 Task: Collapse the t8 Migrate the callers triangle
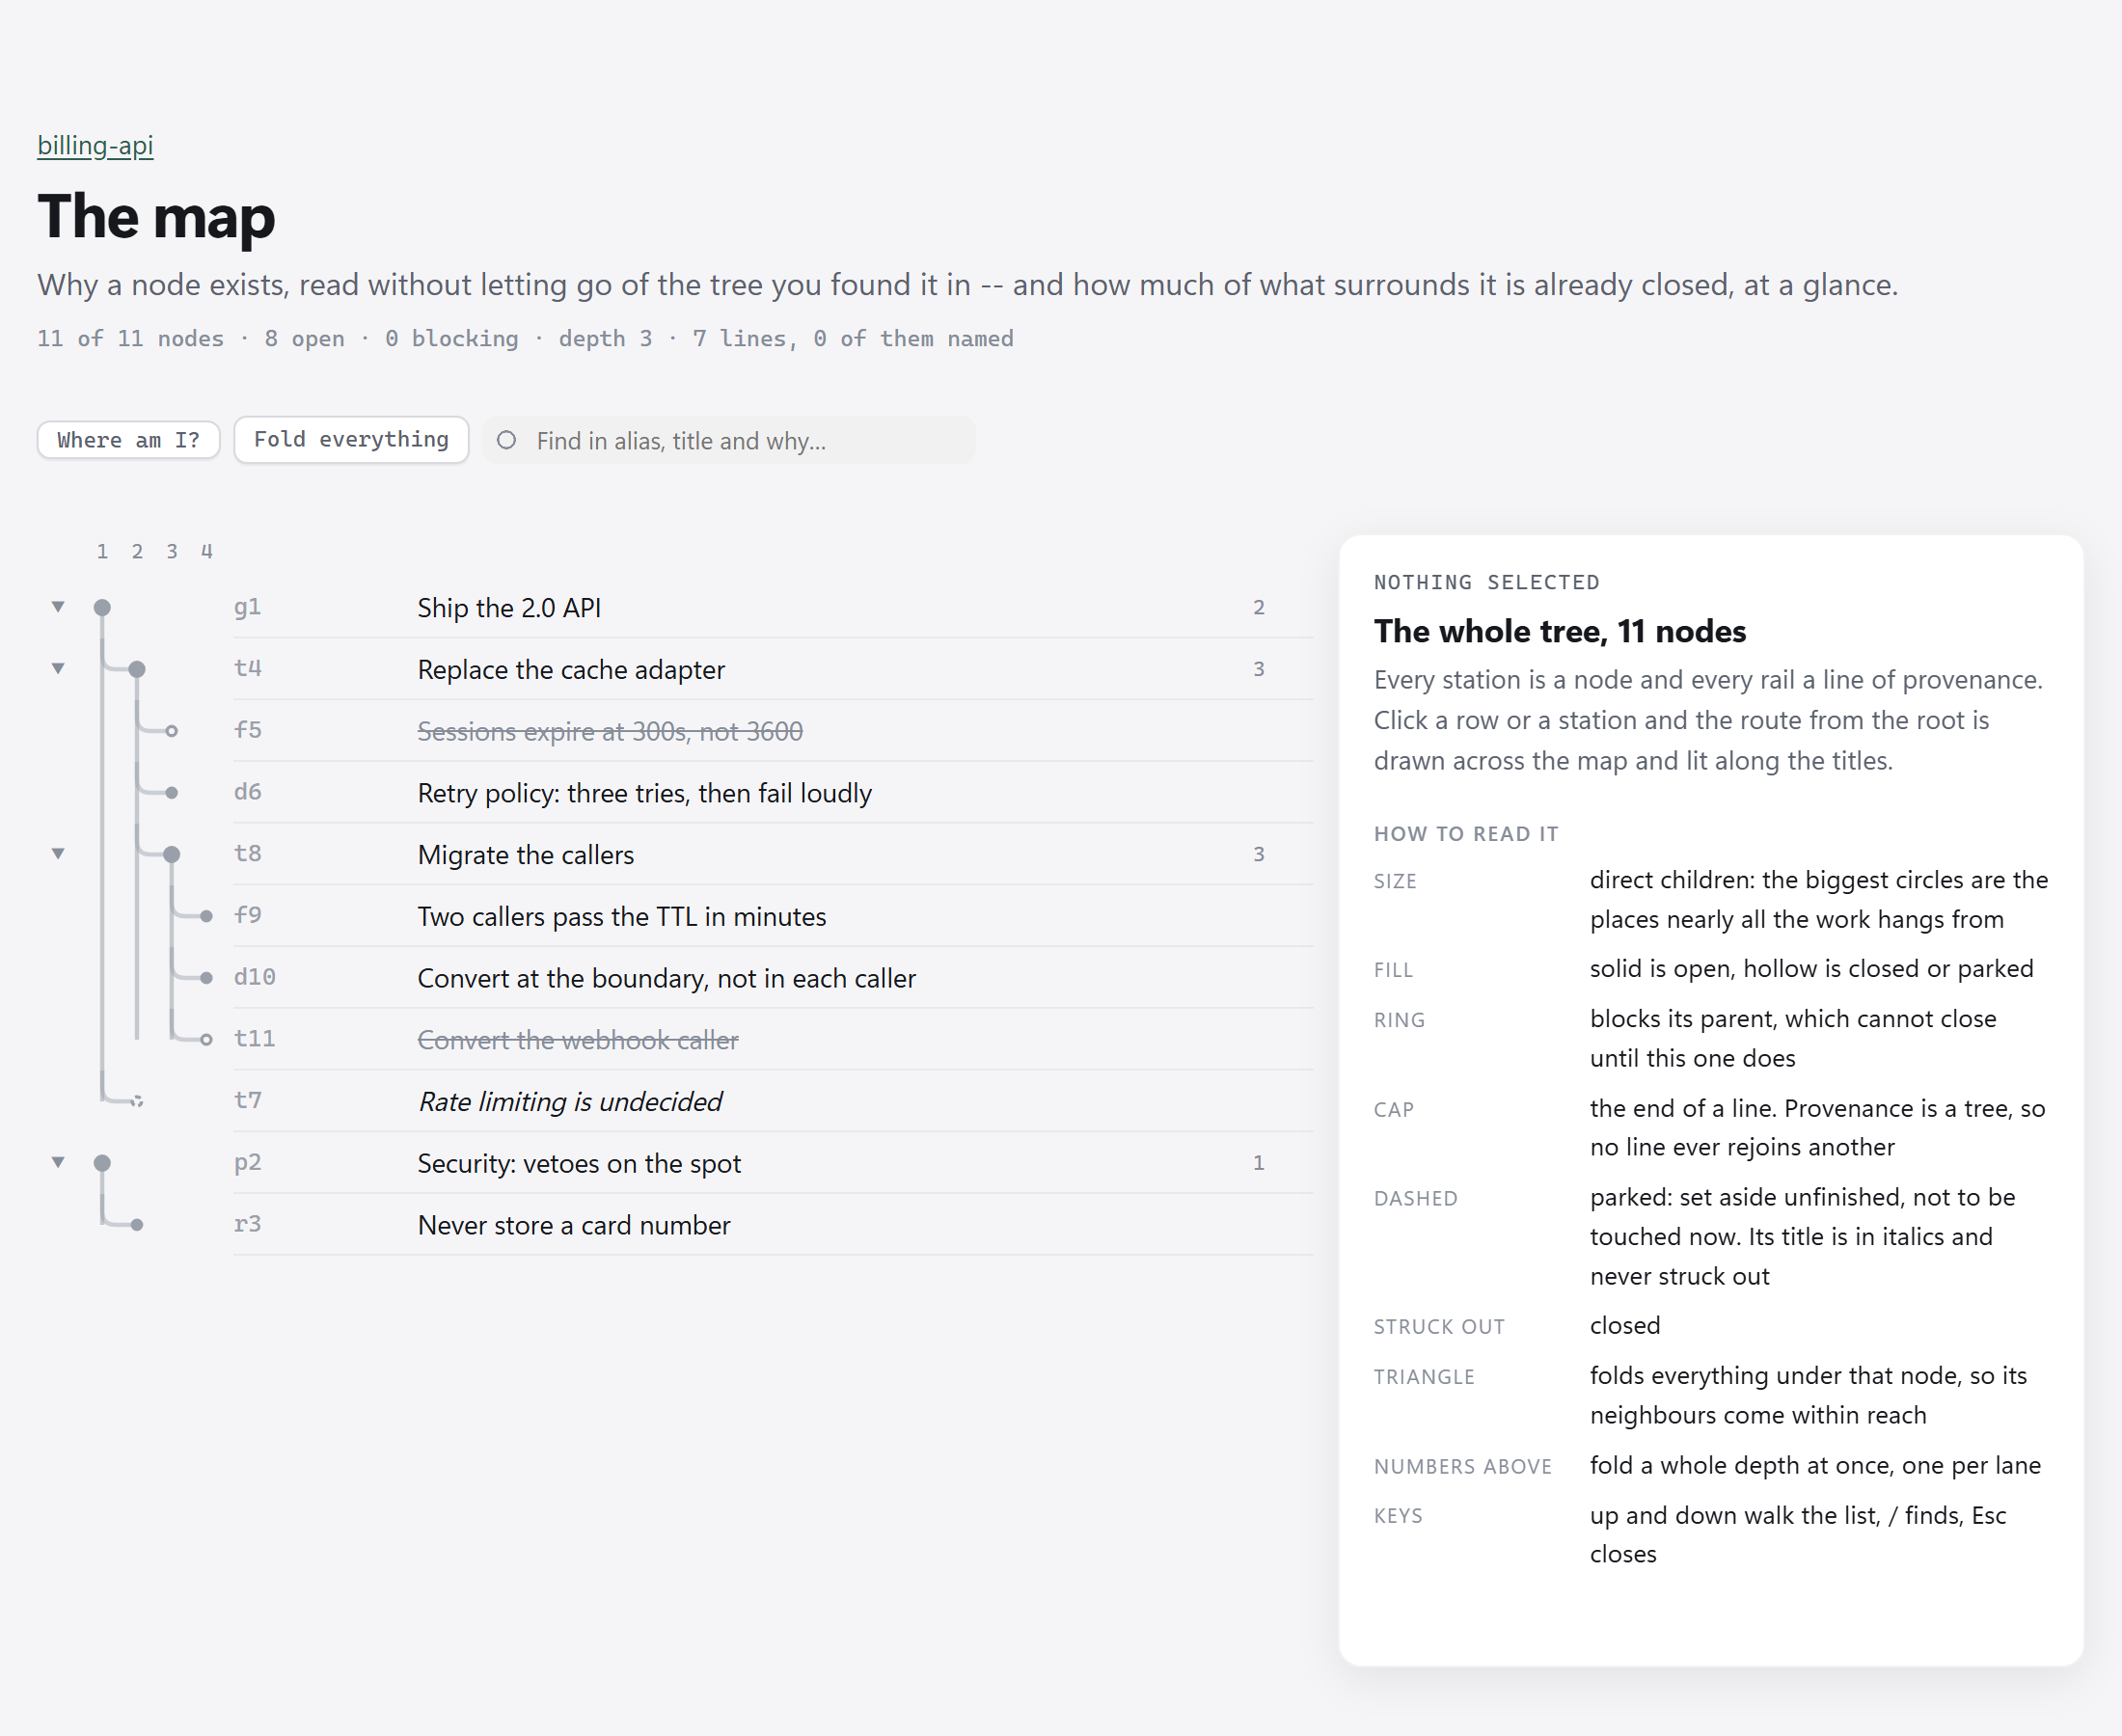(58, 854)
